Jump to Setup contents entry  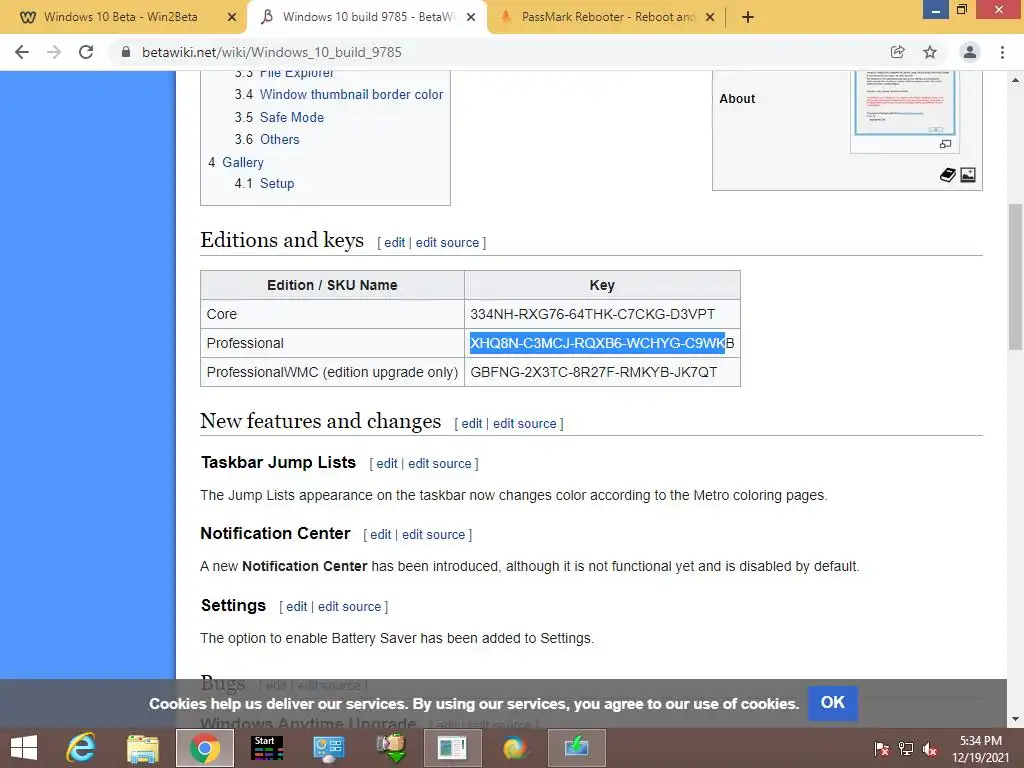tap(277, 184)
